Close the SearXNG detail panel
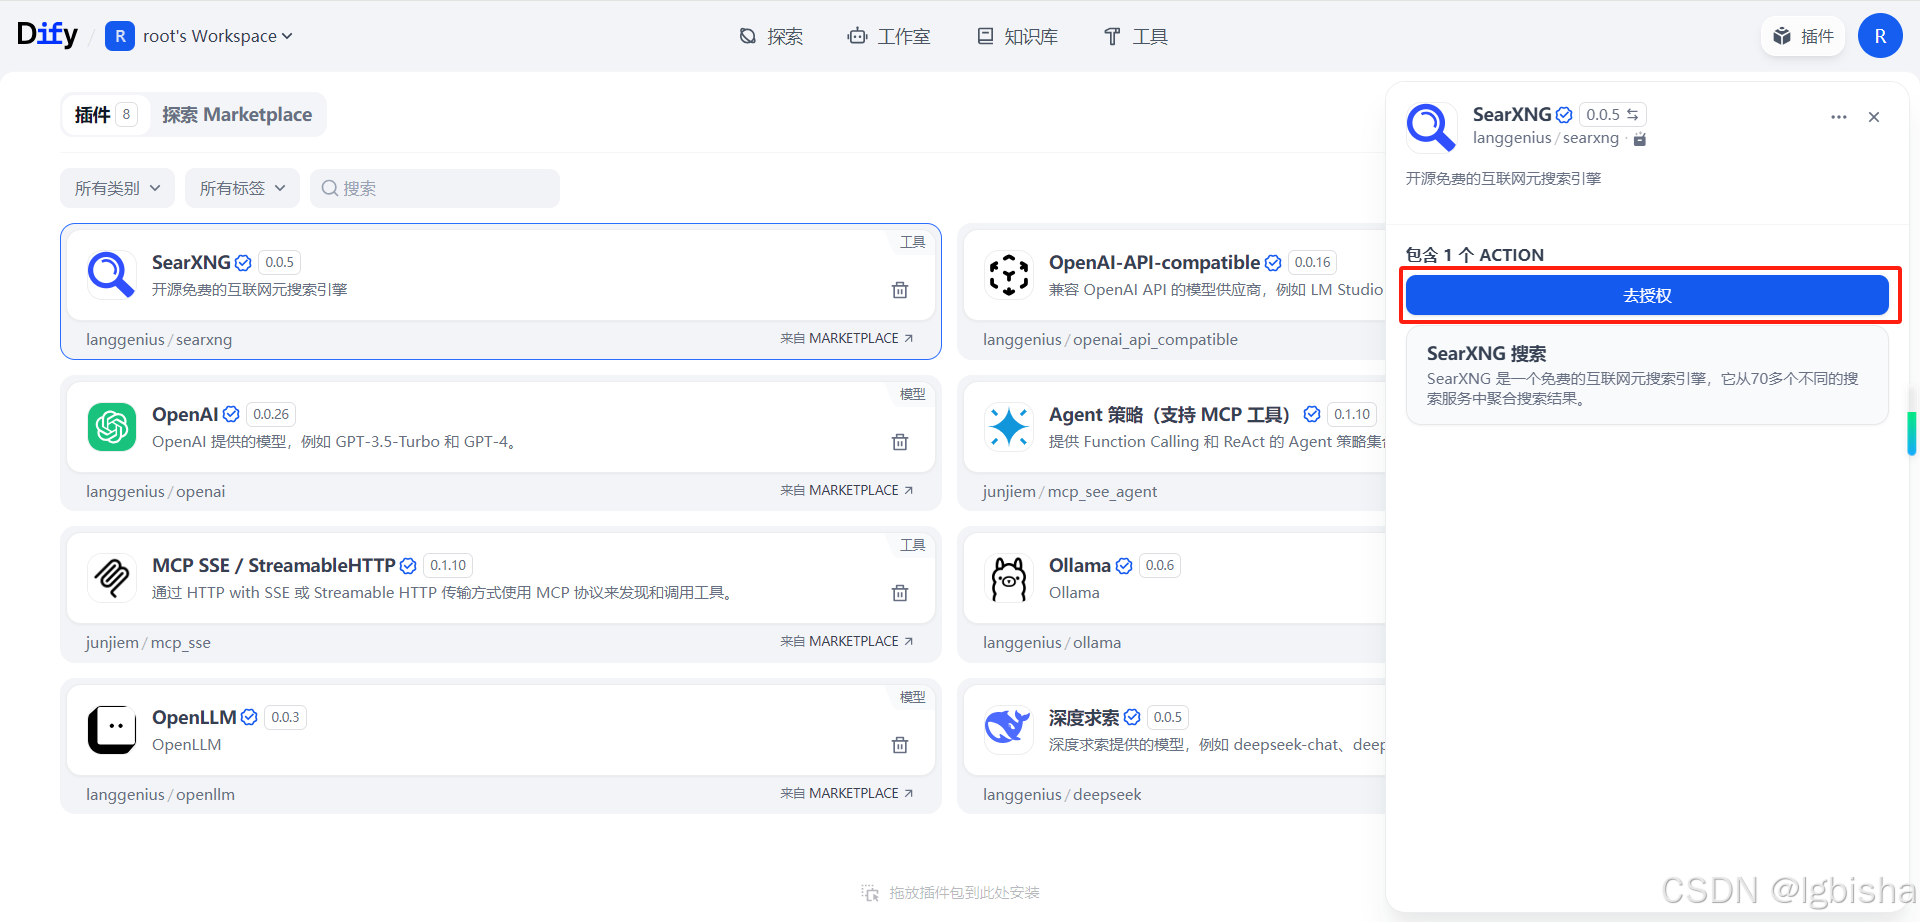 (1874, 117)
